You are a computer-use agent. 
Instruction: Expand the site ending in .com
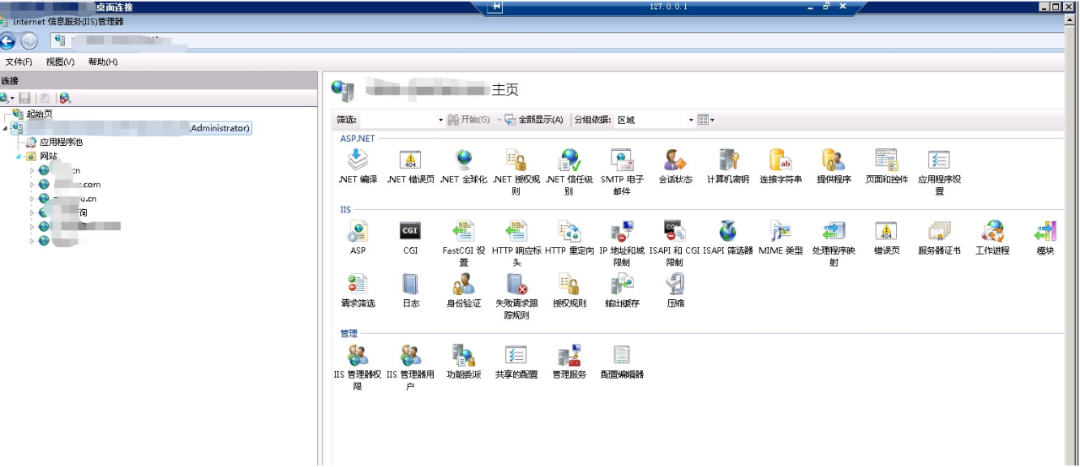tap(32, 185)
